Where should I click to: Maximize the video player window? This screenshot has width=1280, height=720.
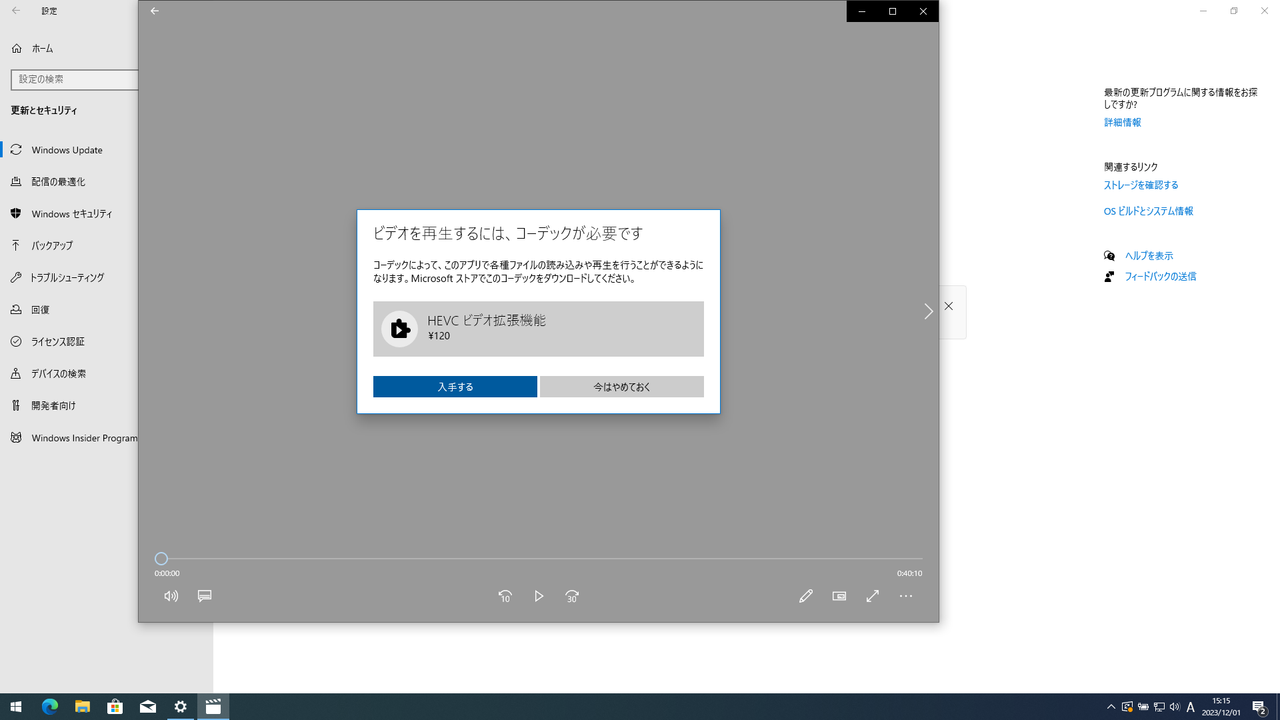[x=892, y=11]
